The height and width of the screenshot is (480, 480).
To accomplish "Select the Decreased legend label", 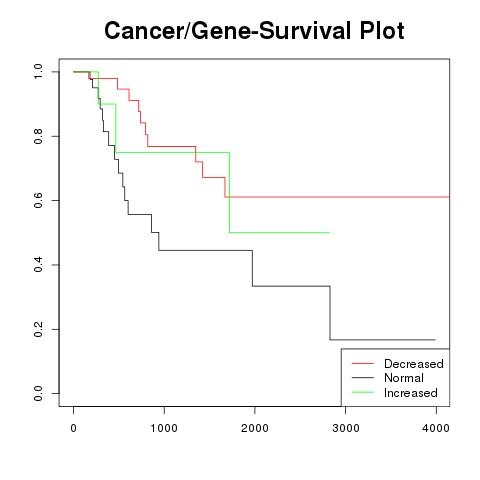I will click(414, 364).
